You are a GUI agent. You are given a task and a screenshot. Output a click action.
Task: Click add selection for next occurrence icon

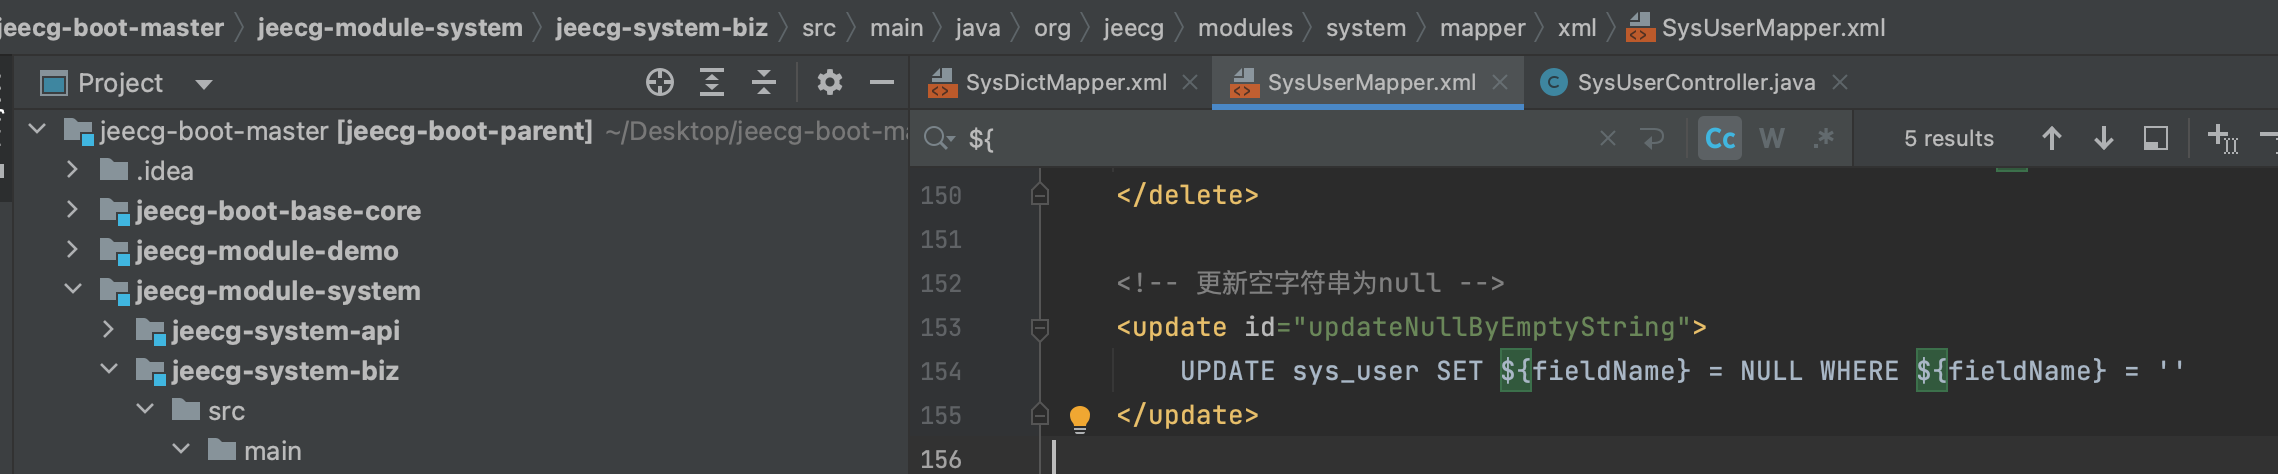click(2222, 138)
